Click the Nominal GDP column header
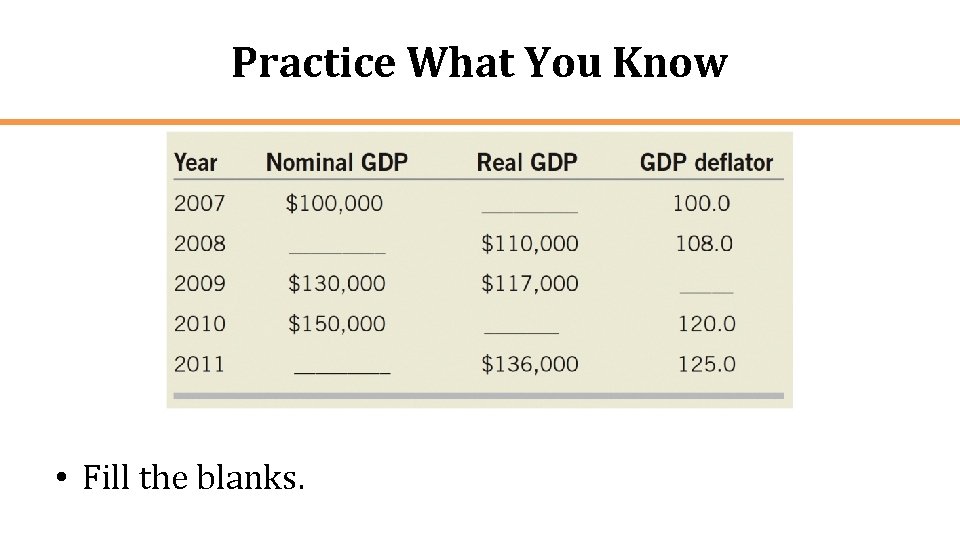 tap(337, 162)
